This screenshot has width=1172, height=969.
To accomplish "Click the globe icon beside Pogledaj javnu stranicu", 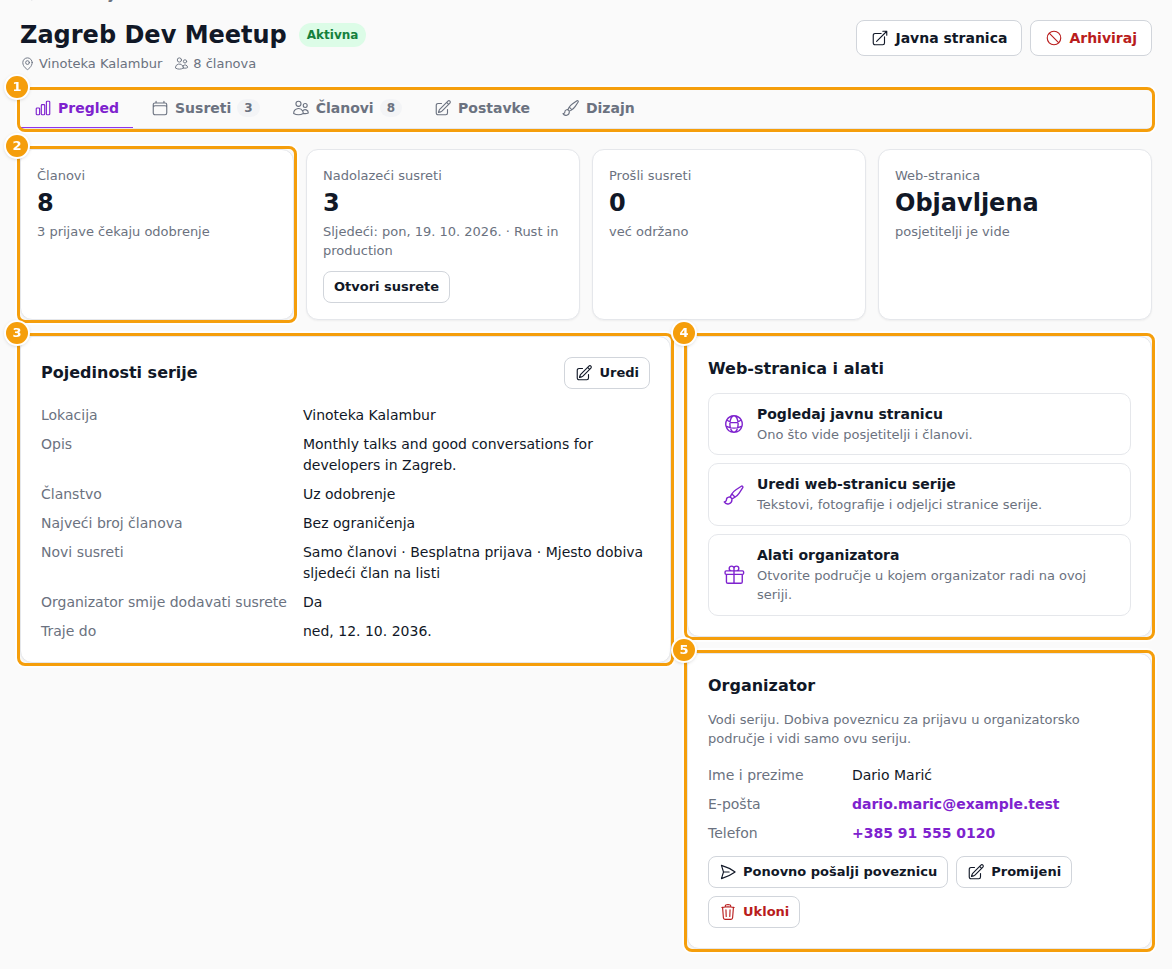I will tap(734, 424).
